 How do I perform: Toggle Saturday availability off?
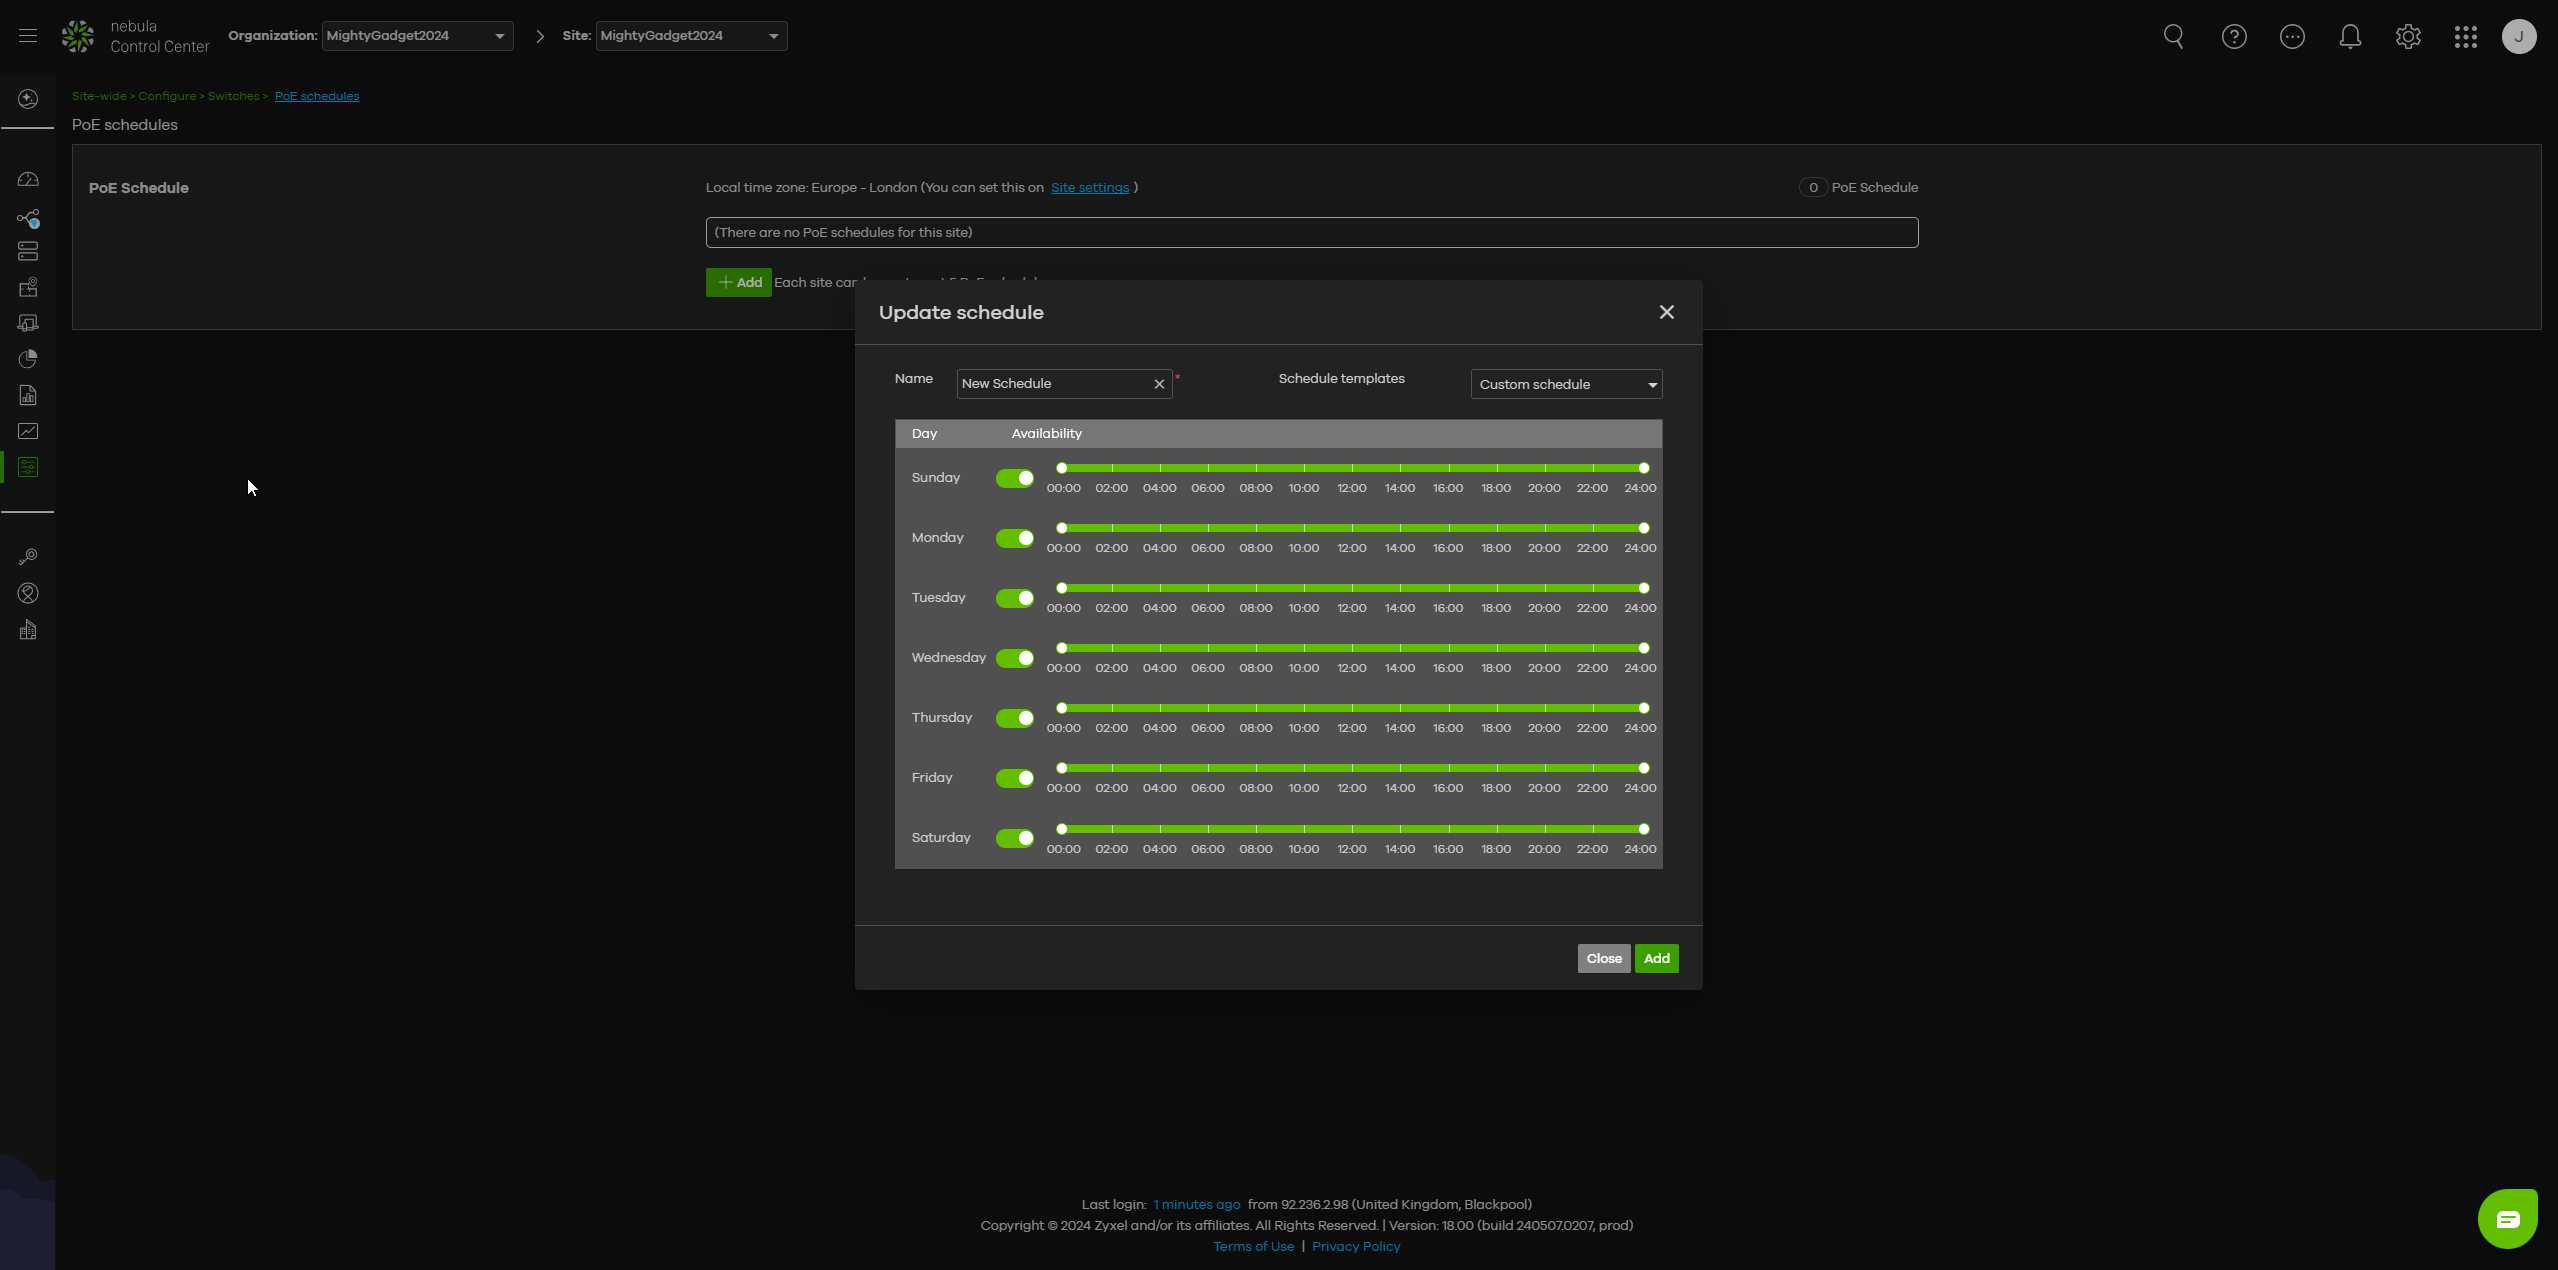pyautogui.click(x=1014, y=838)
